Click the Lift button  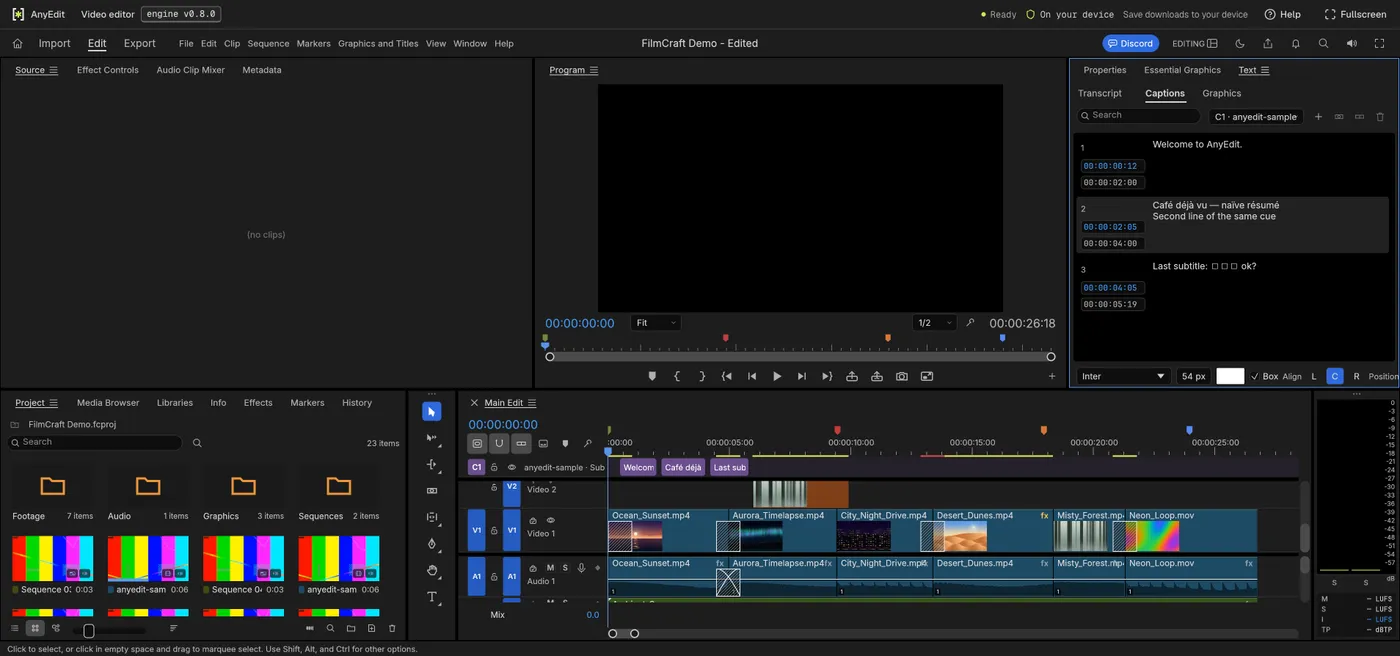click(852, 376)
